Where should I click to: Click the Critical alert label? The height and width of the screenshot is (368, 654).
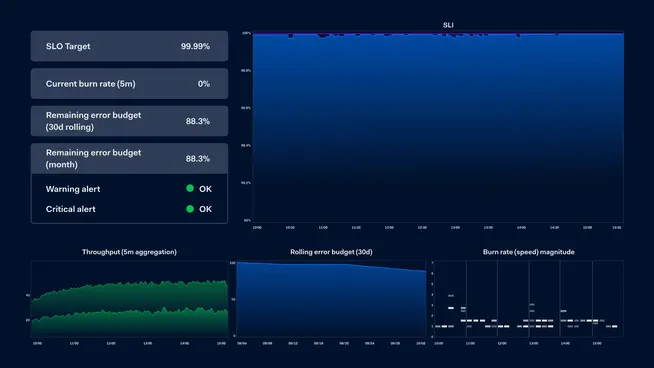(70, 209)
